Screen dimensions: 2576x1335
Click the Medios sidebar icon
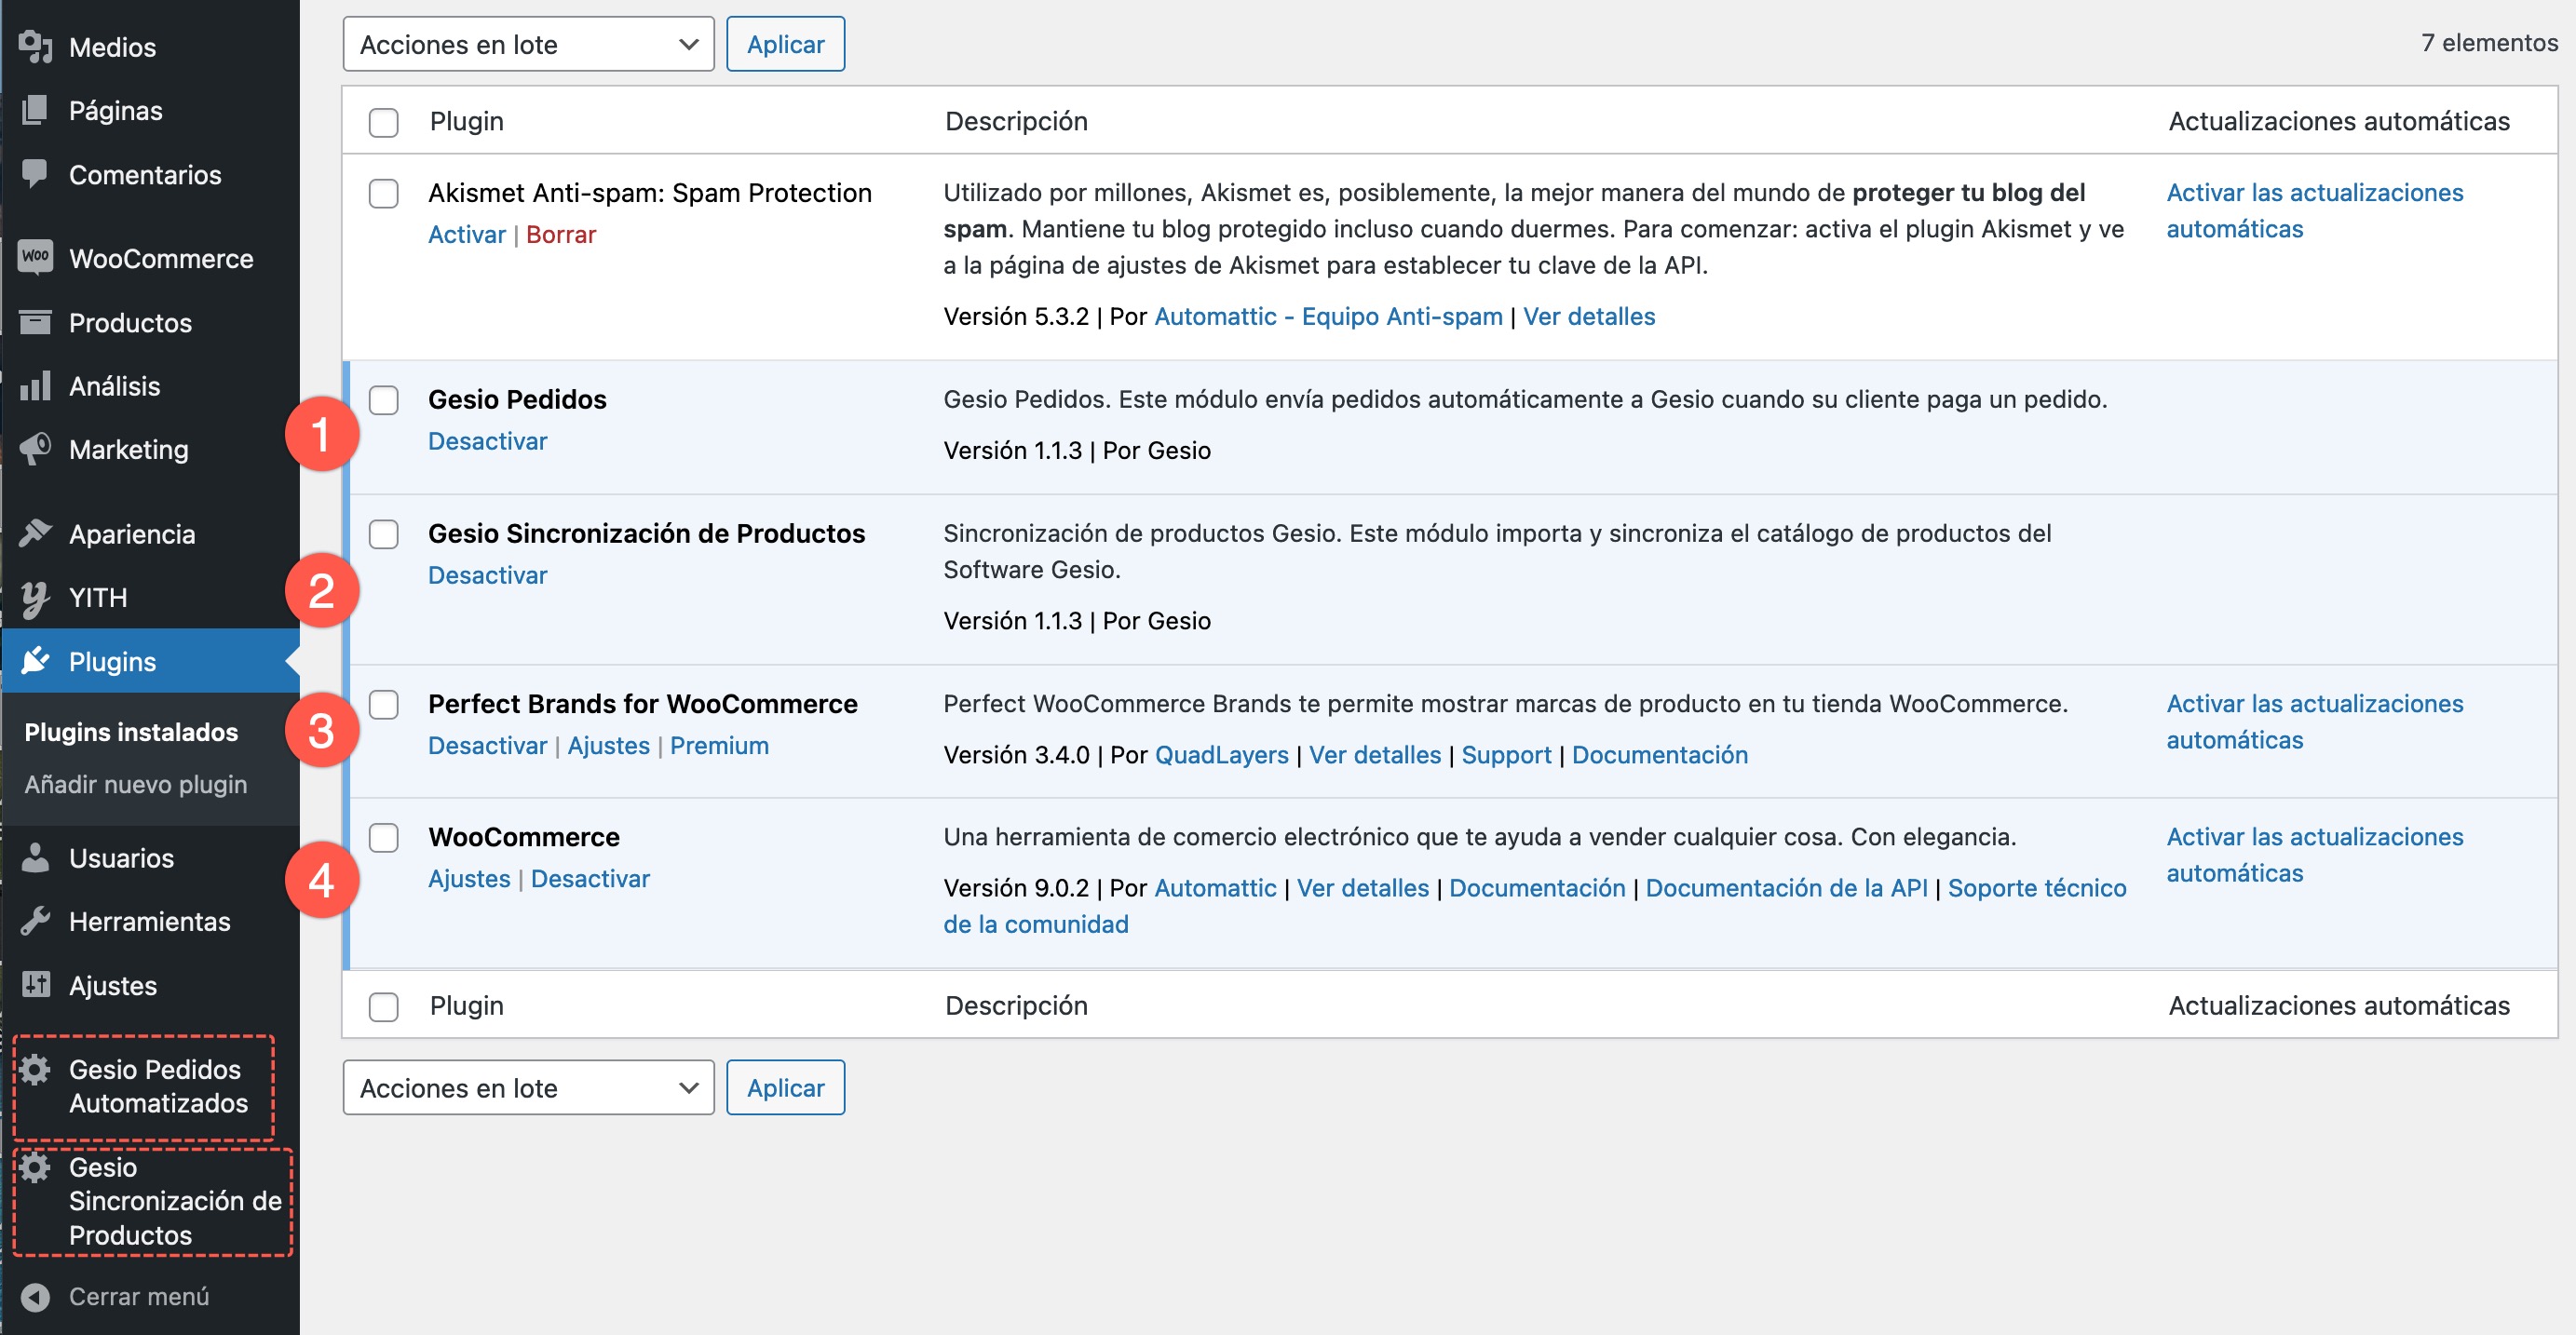[x=35, y=46]
